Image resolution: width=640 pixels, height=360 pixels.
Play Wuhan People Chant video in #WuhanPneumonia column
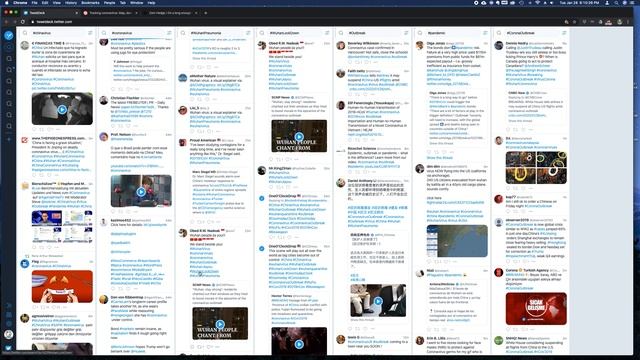tap(220, 324)
